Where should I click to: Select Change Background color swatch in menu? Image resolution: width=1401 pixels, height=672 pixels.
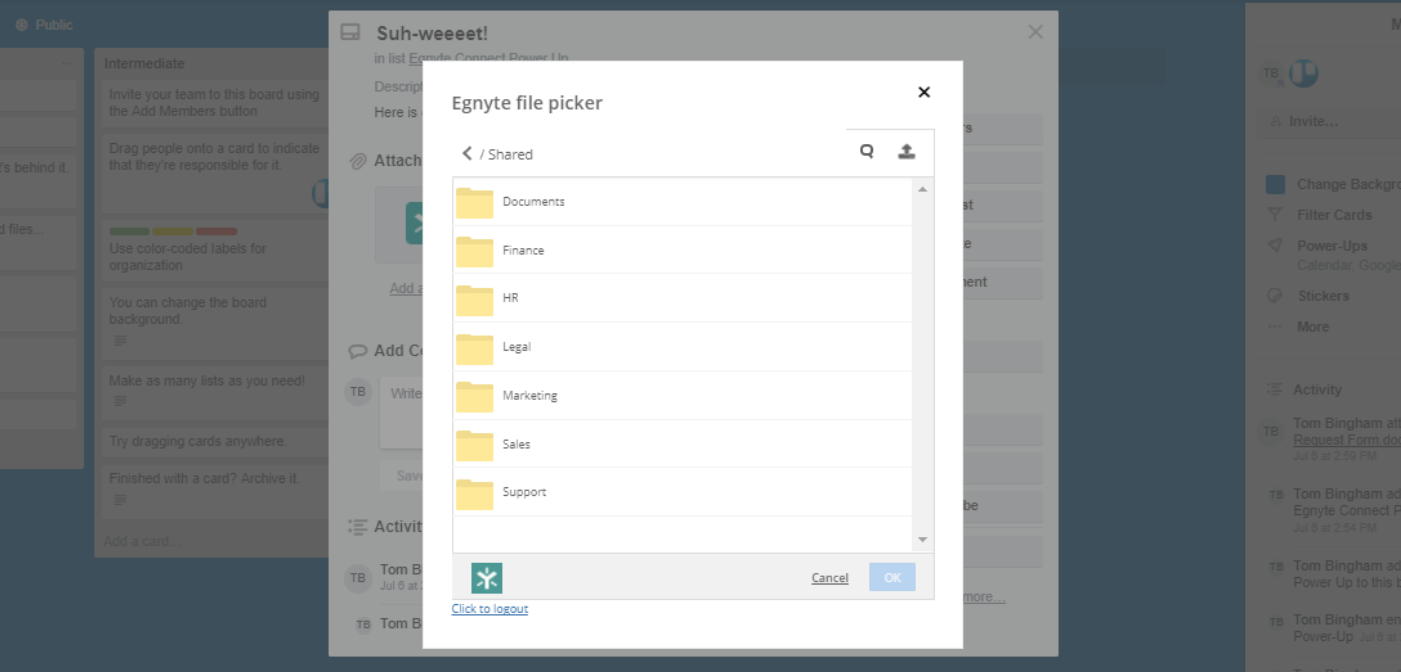coord(1275,184)
